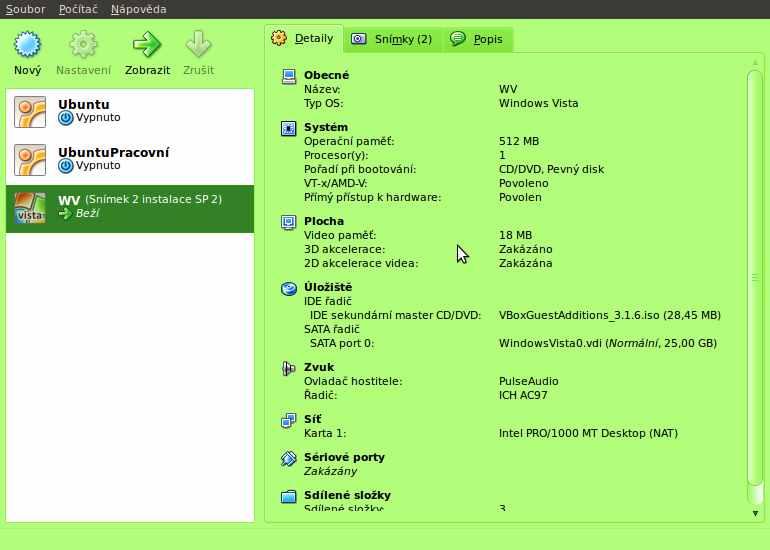Click the Popis tab speech bubble icon
This screenshot has width=770, height=550.
(x=458, y=38)
